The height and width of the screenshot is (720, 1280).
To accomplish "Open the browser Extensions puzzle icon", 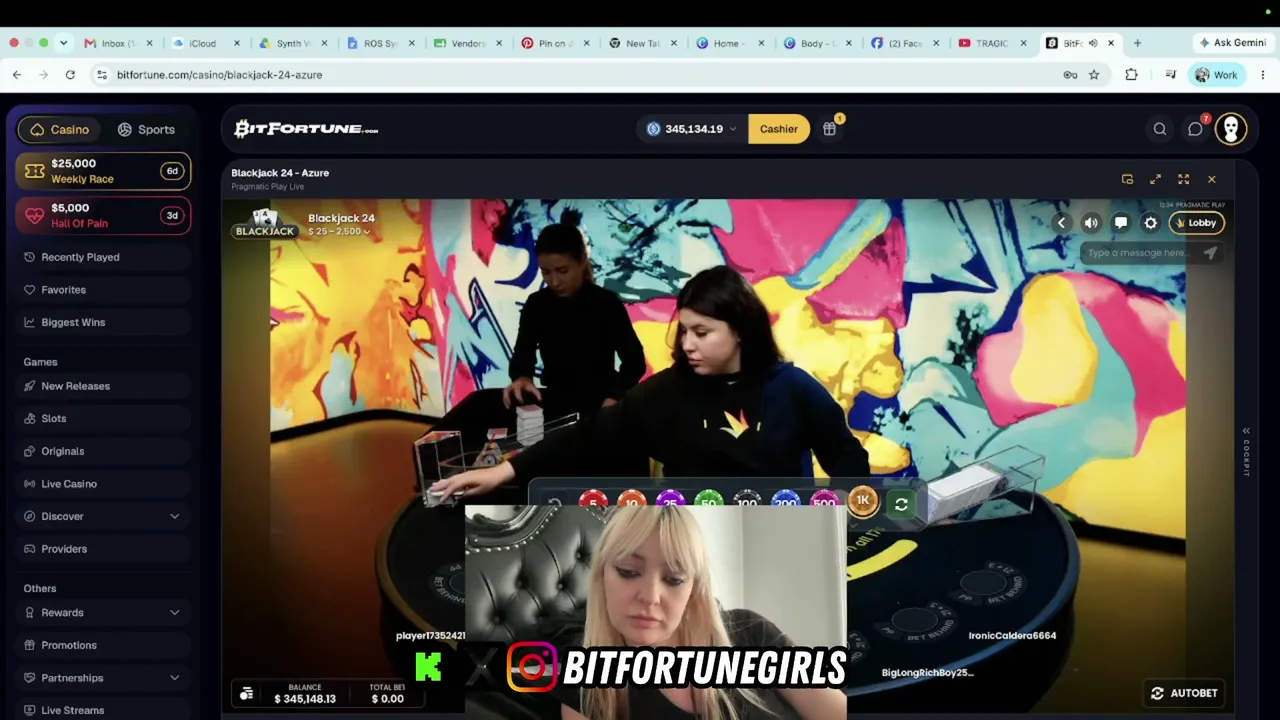I will [1131, 75].
